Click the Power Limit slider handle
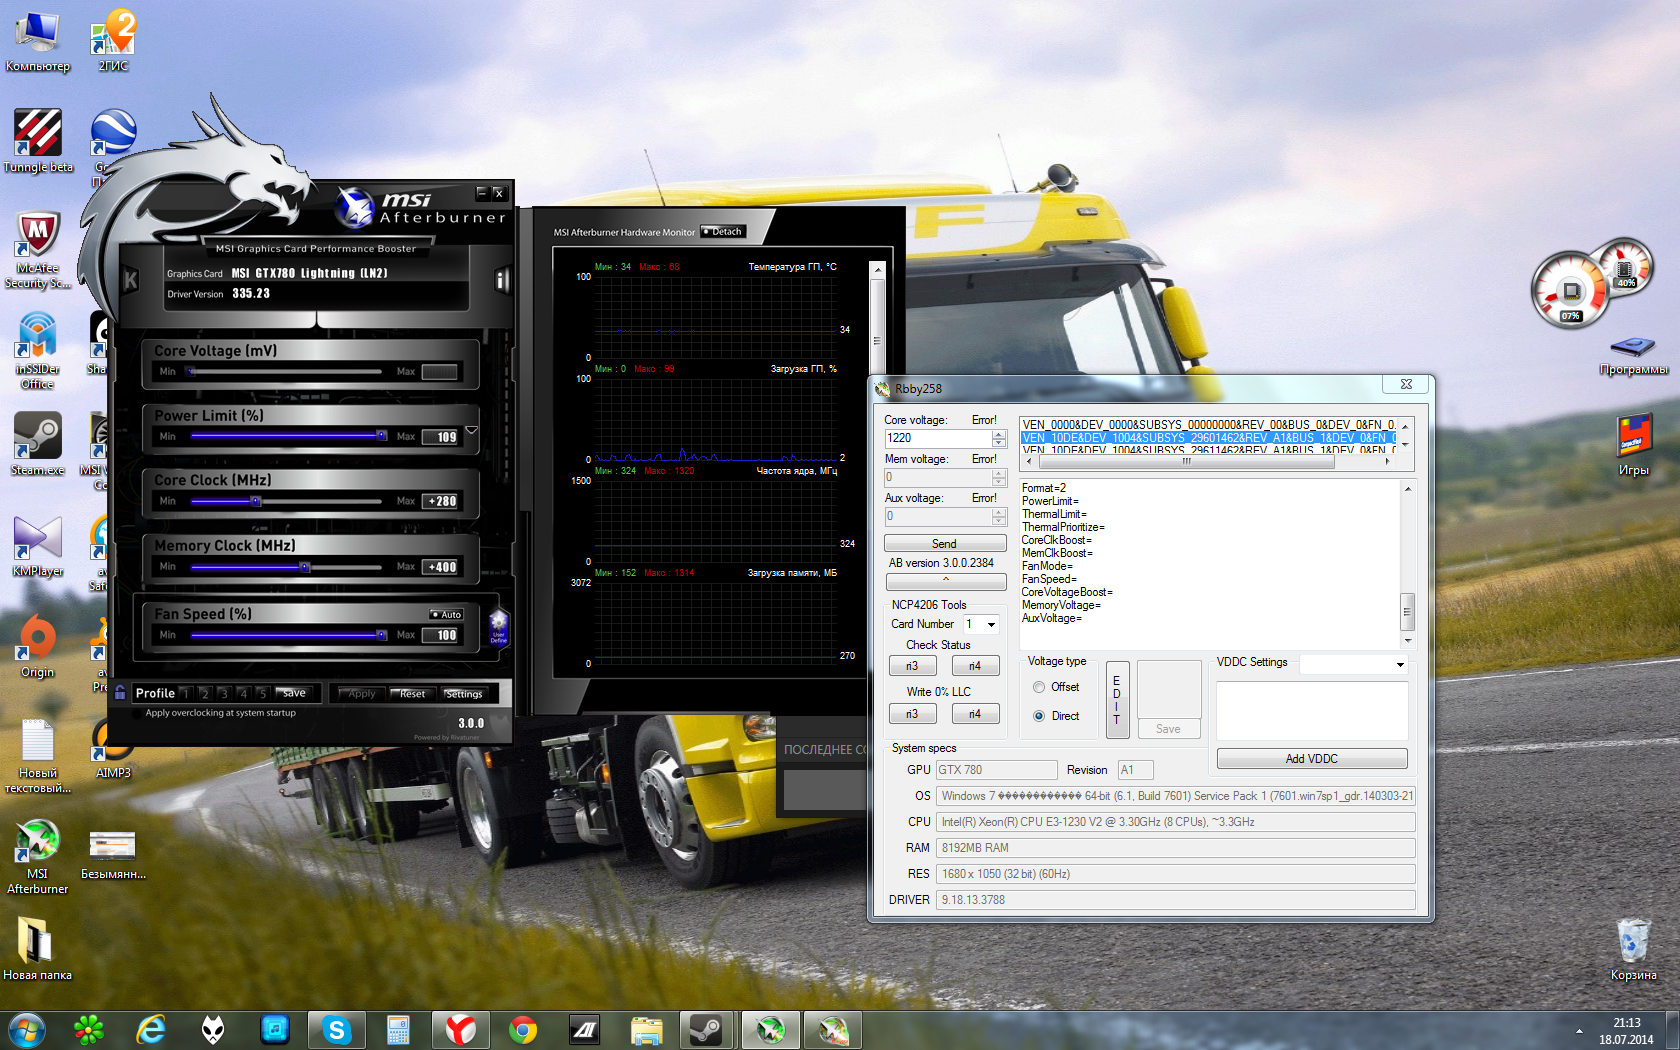Viewport: 1680px width, 1050px height. point(381,435)
